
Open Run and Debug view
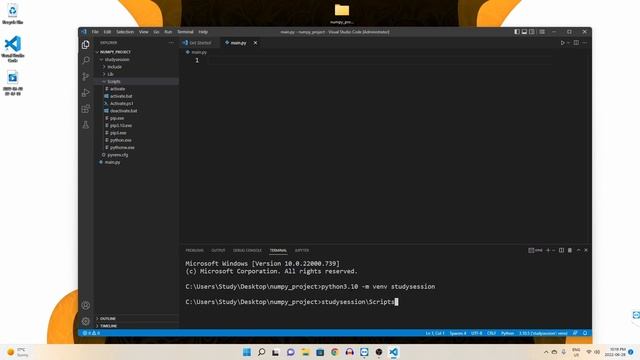pos(86,93)
